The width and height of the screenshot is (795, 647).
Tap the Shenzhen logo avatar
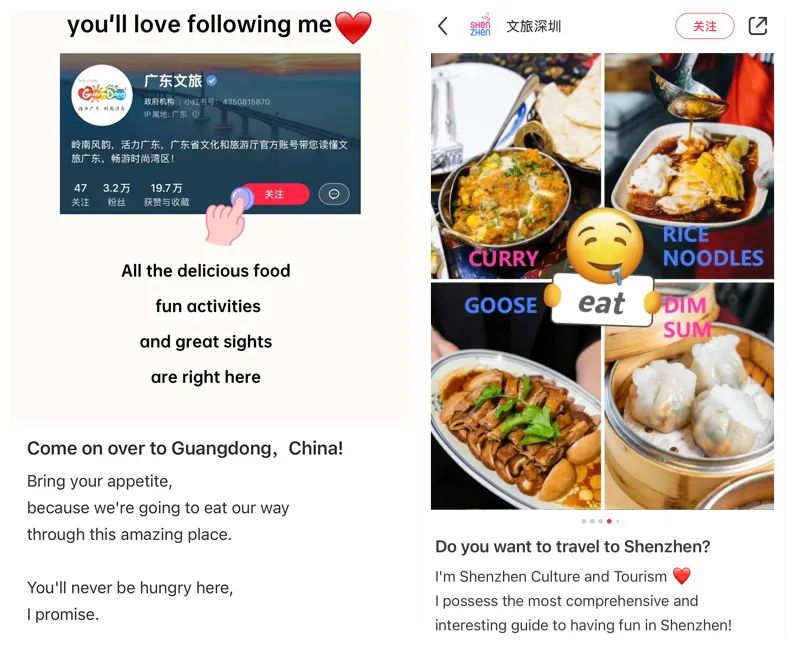[480, 26]
